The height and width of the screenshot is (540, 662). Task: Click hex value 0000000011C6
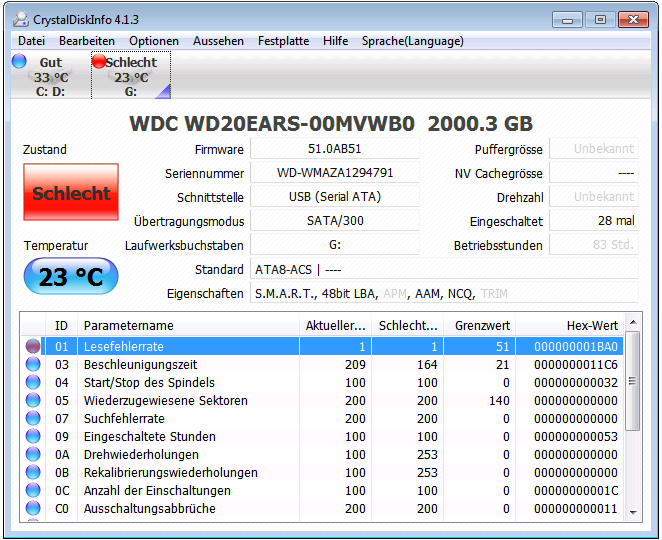tap(576, 364)
